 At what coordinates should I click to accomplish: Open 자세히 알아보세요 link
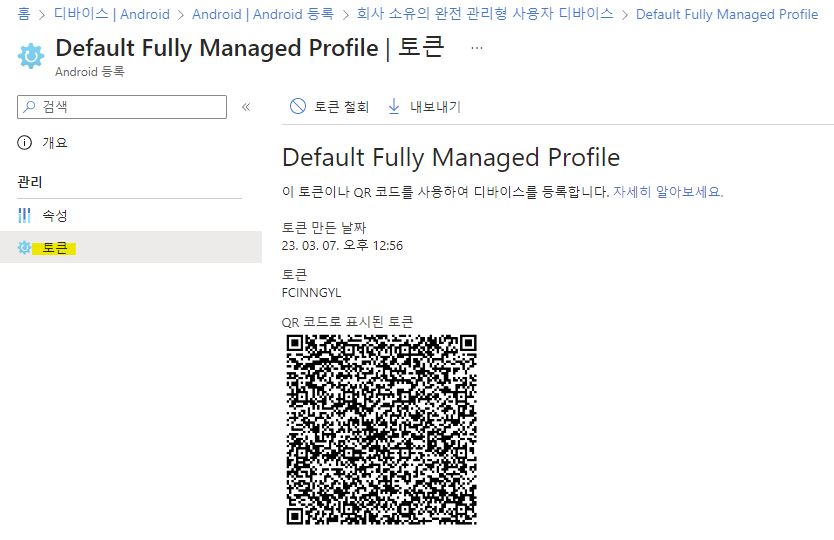point(668,192)
